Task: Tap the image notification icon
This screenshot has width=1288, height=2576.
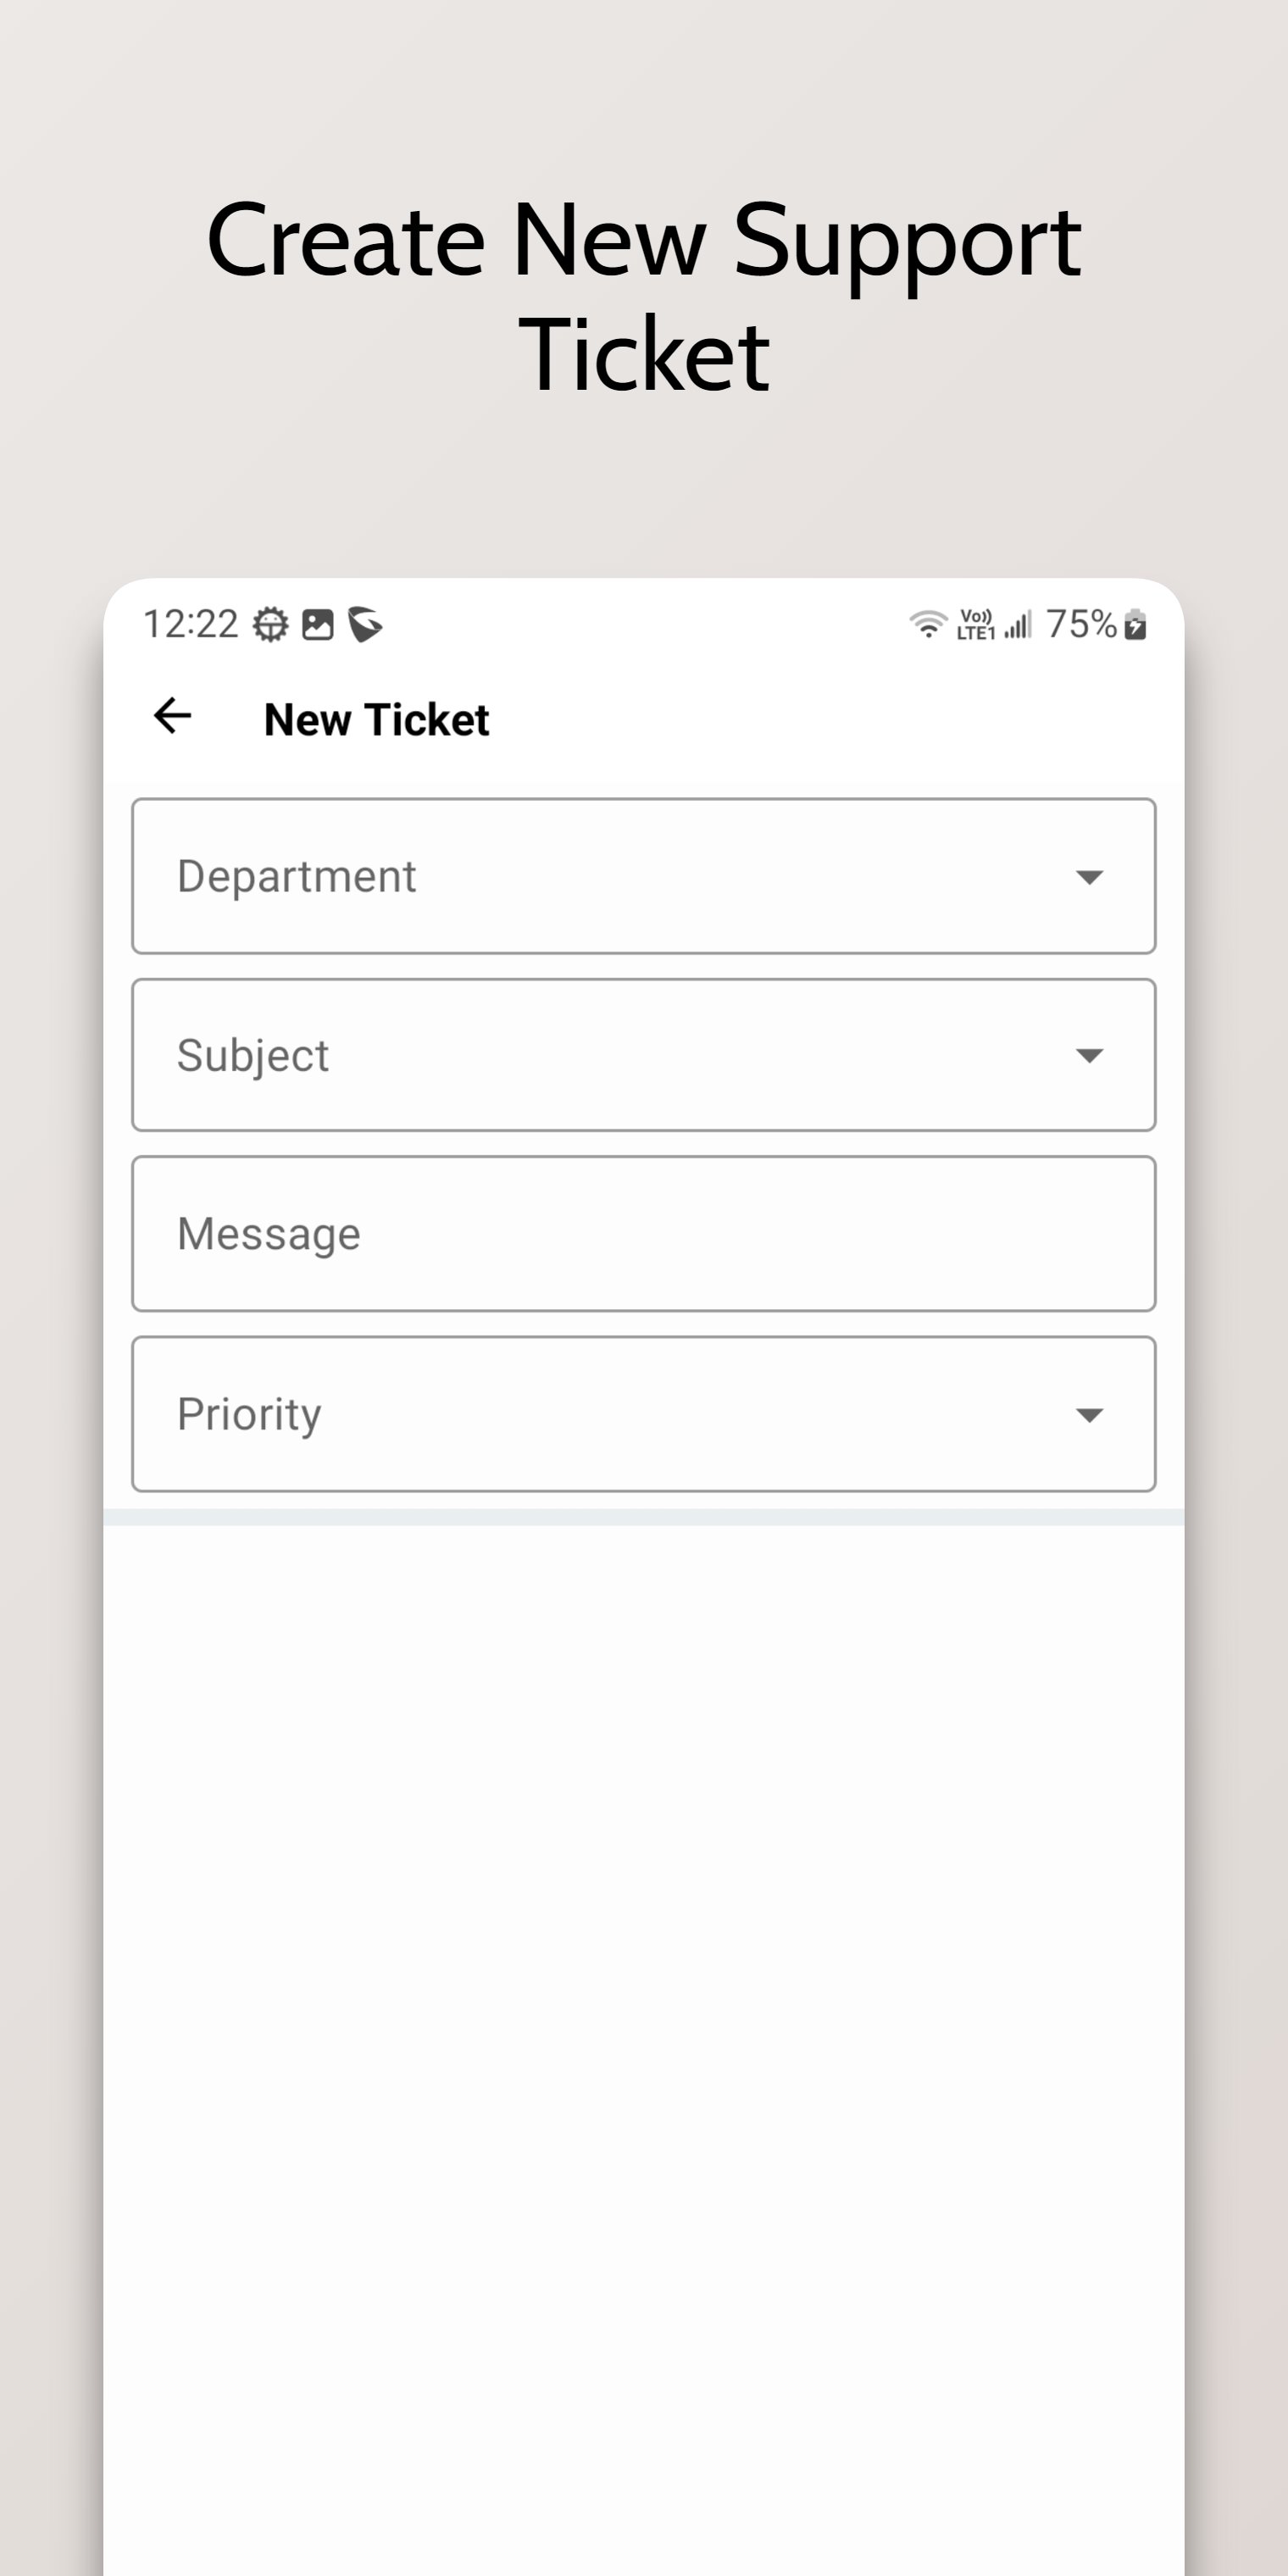Action: pos(318,625)
